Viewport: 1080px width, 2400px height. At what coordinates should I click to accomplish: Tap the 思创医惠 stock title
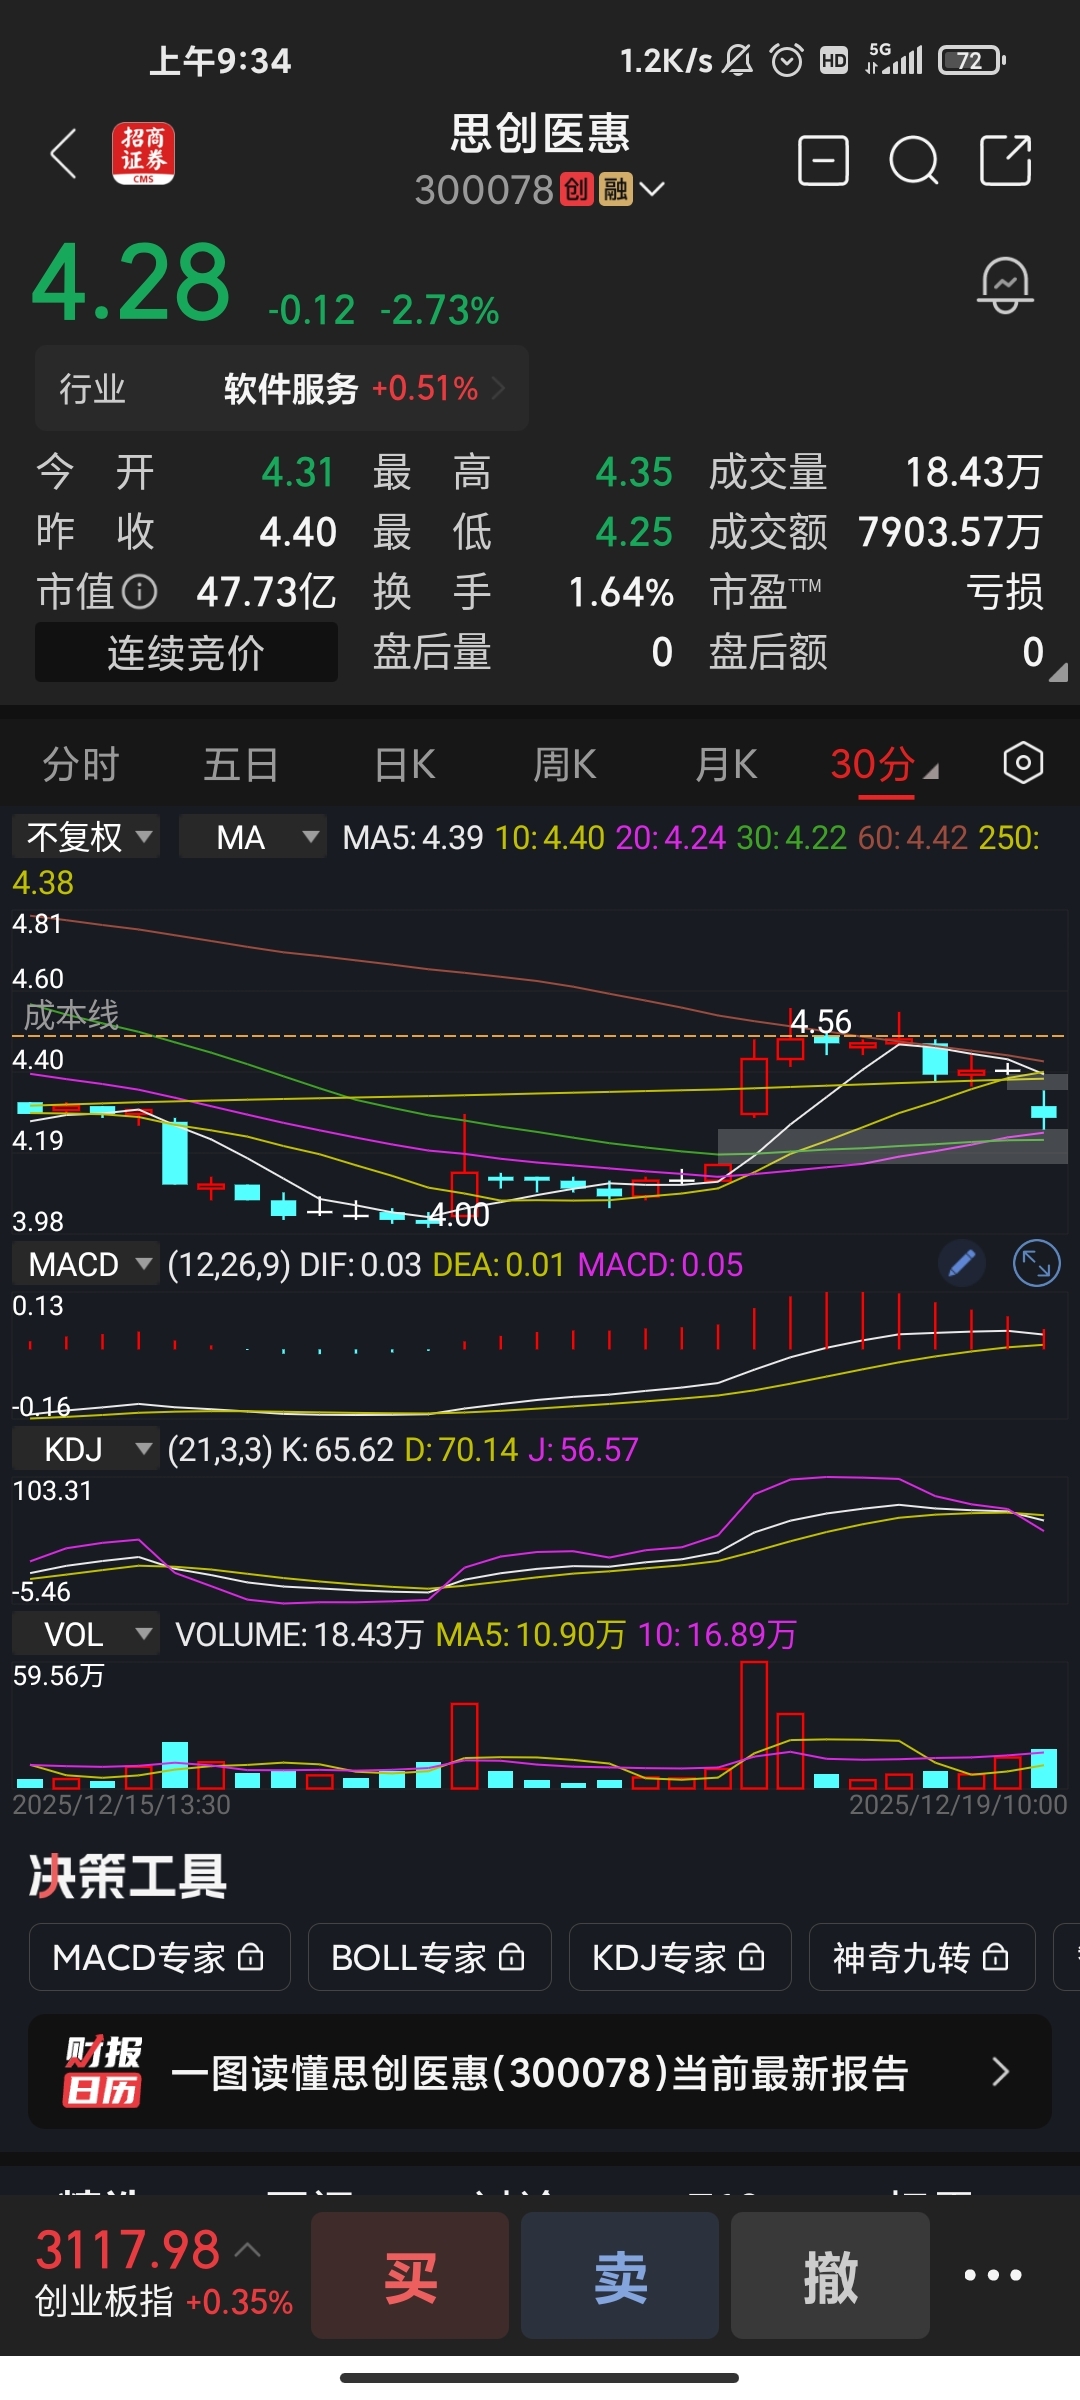540,133
